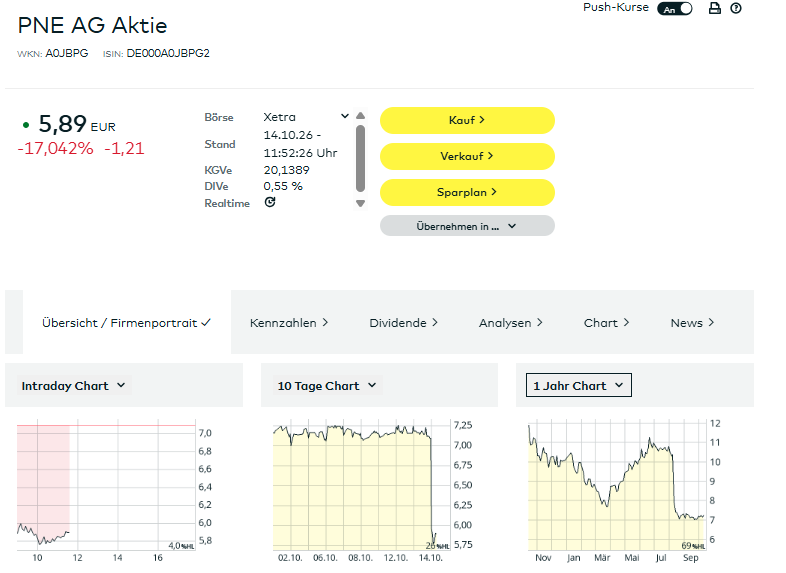The image size is (786, 573).
Task: Open the help question mark icon
Action: click(735, 8)
